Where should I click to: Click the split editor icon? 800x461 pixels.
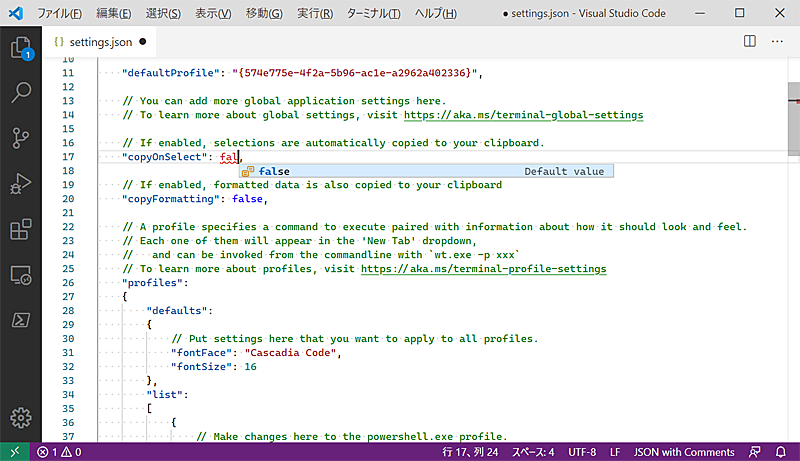tap(750, 42)
